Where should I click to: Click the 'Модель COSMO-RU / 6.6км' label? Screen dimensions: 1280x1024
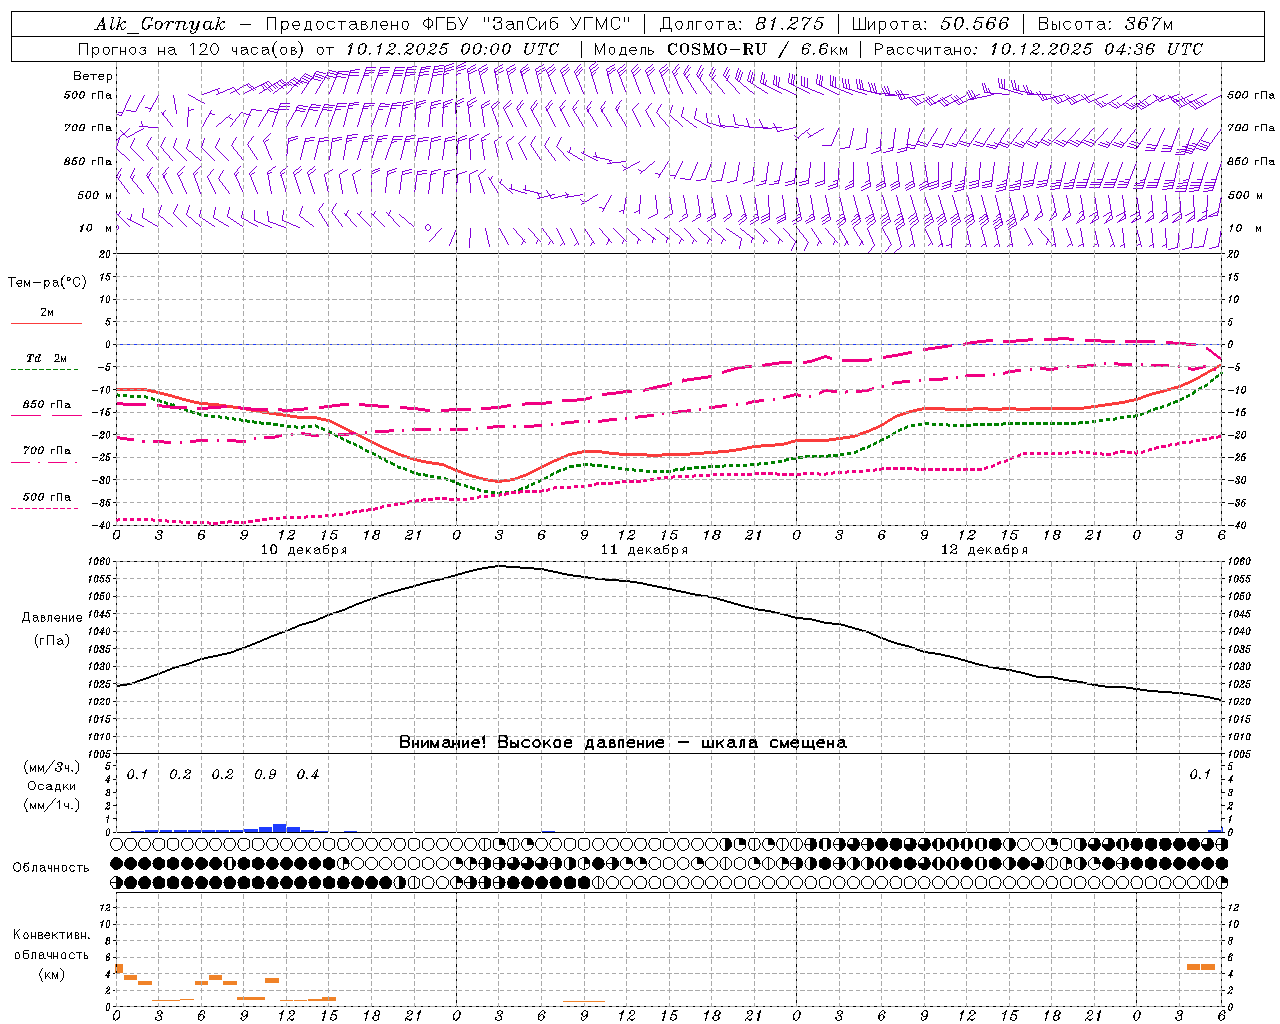click(x=721, y=49)
